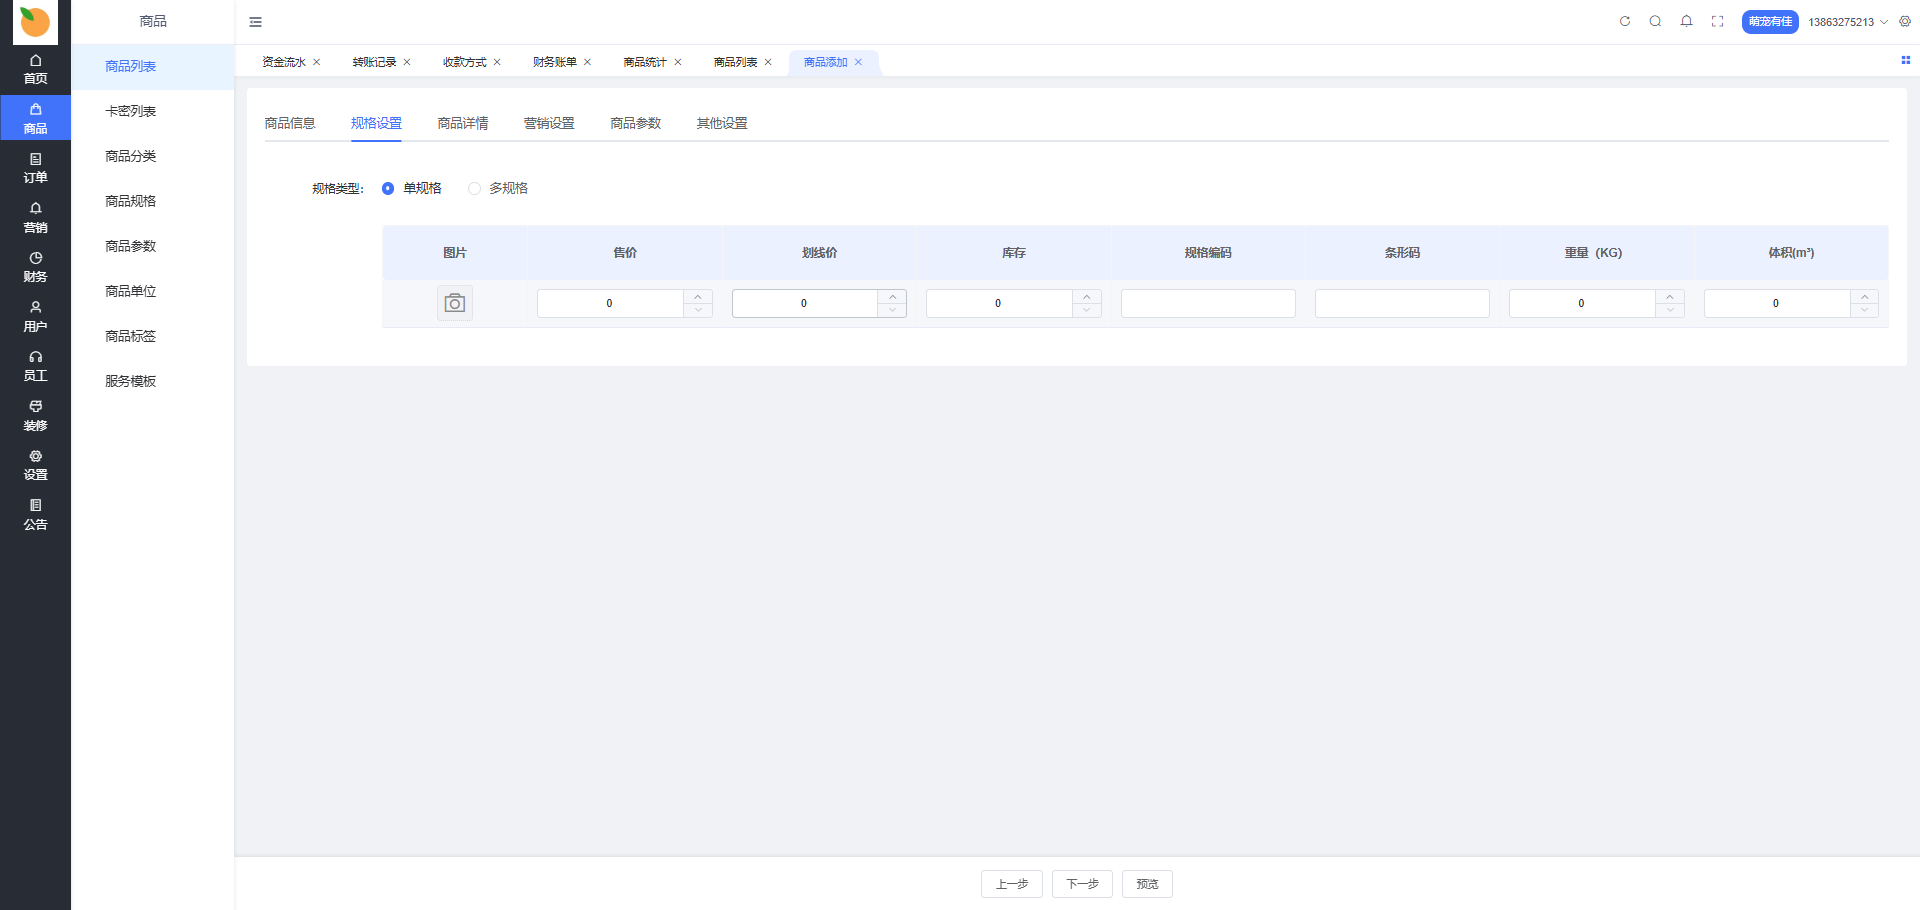Open 员工 staff section in sidebar

(x=35, y=366)
